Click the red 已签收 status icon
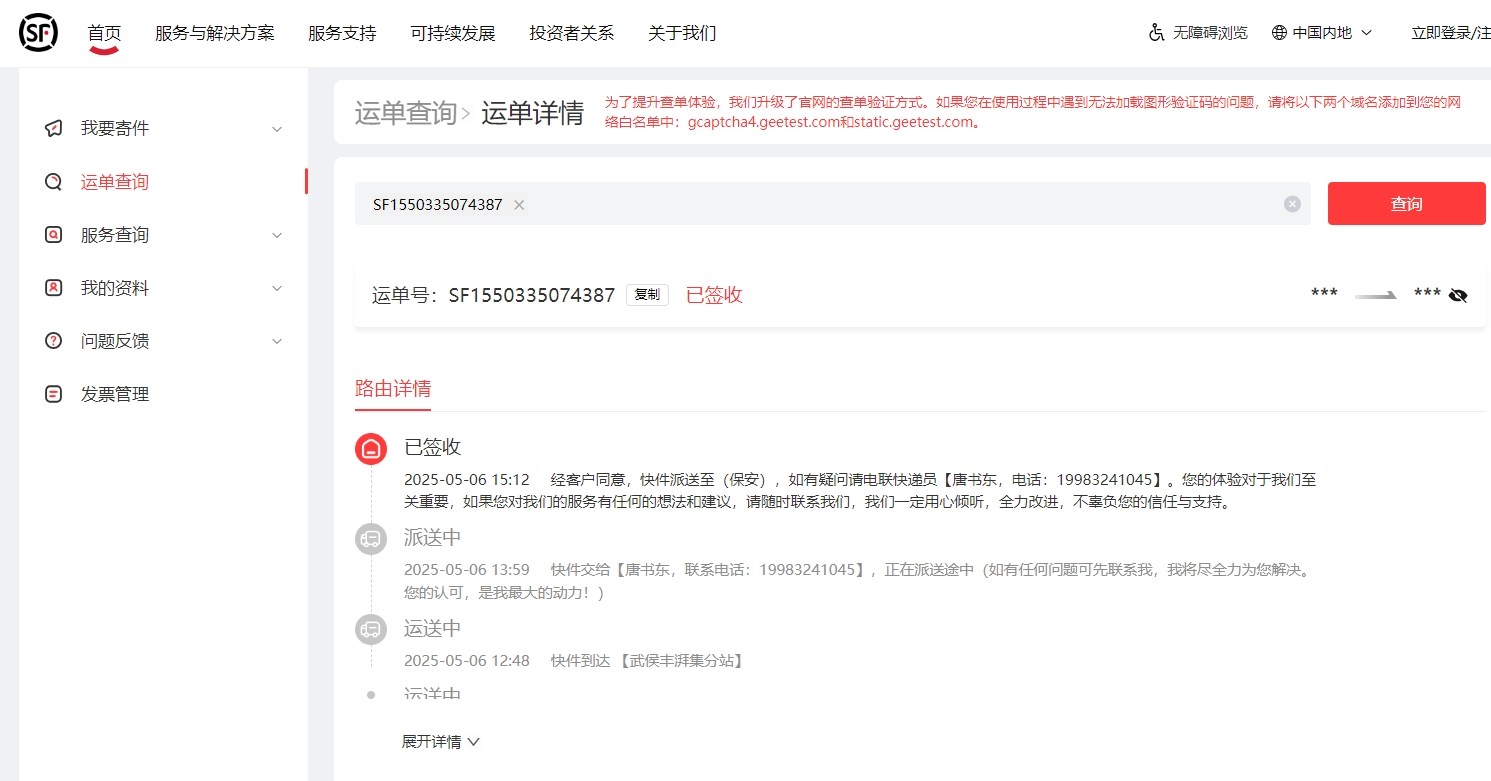The image size is (1491, 781). point(371,449)
